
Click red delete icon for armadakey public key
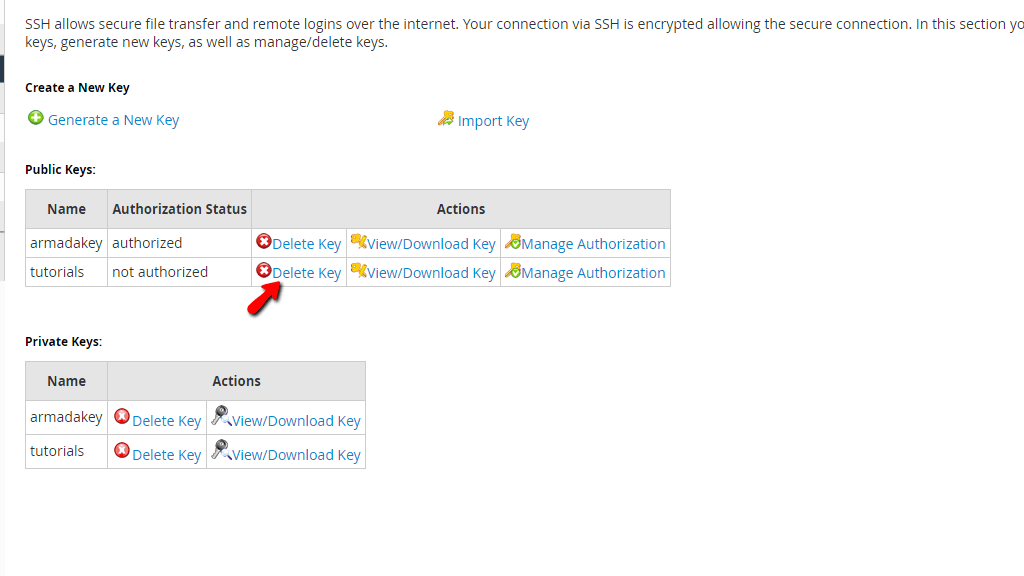[264, 242]
